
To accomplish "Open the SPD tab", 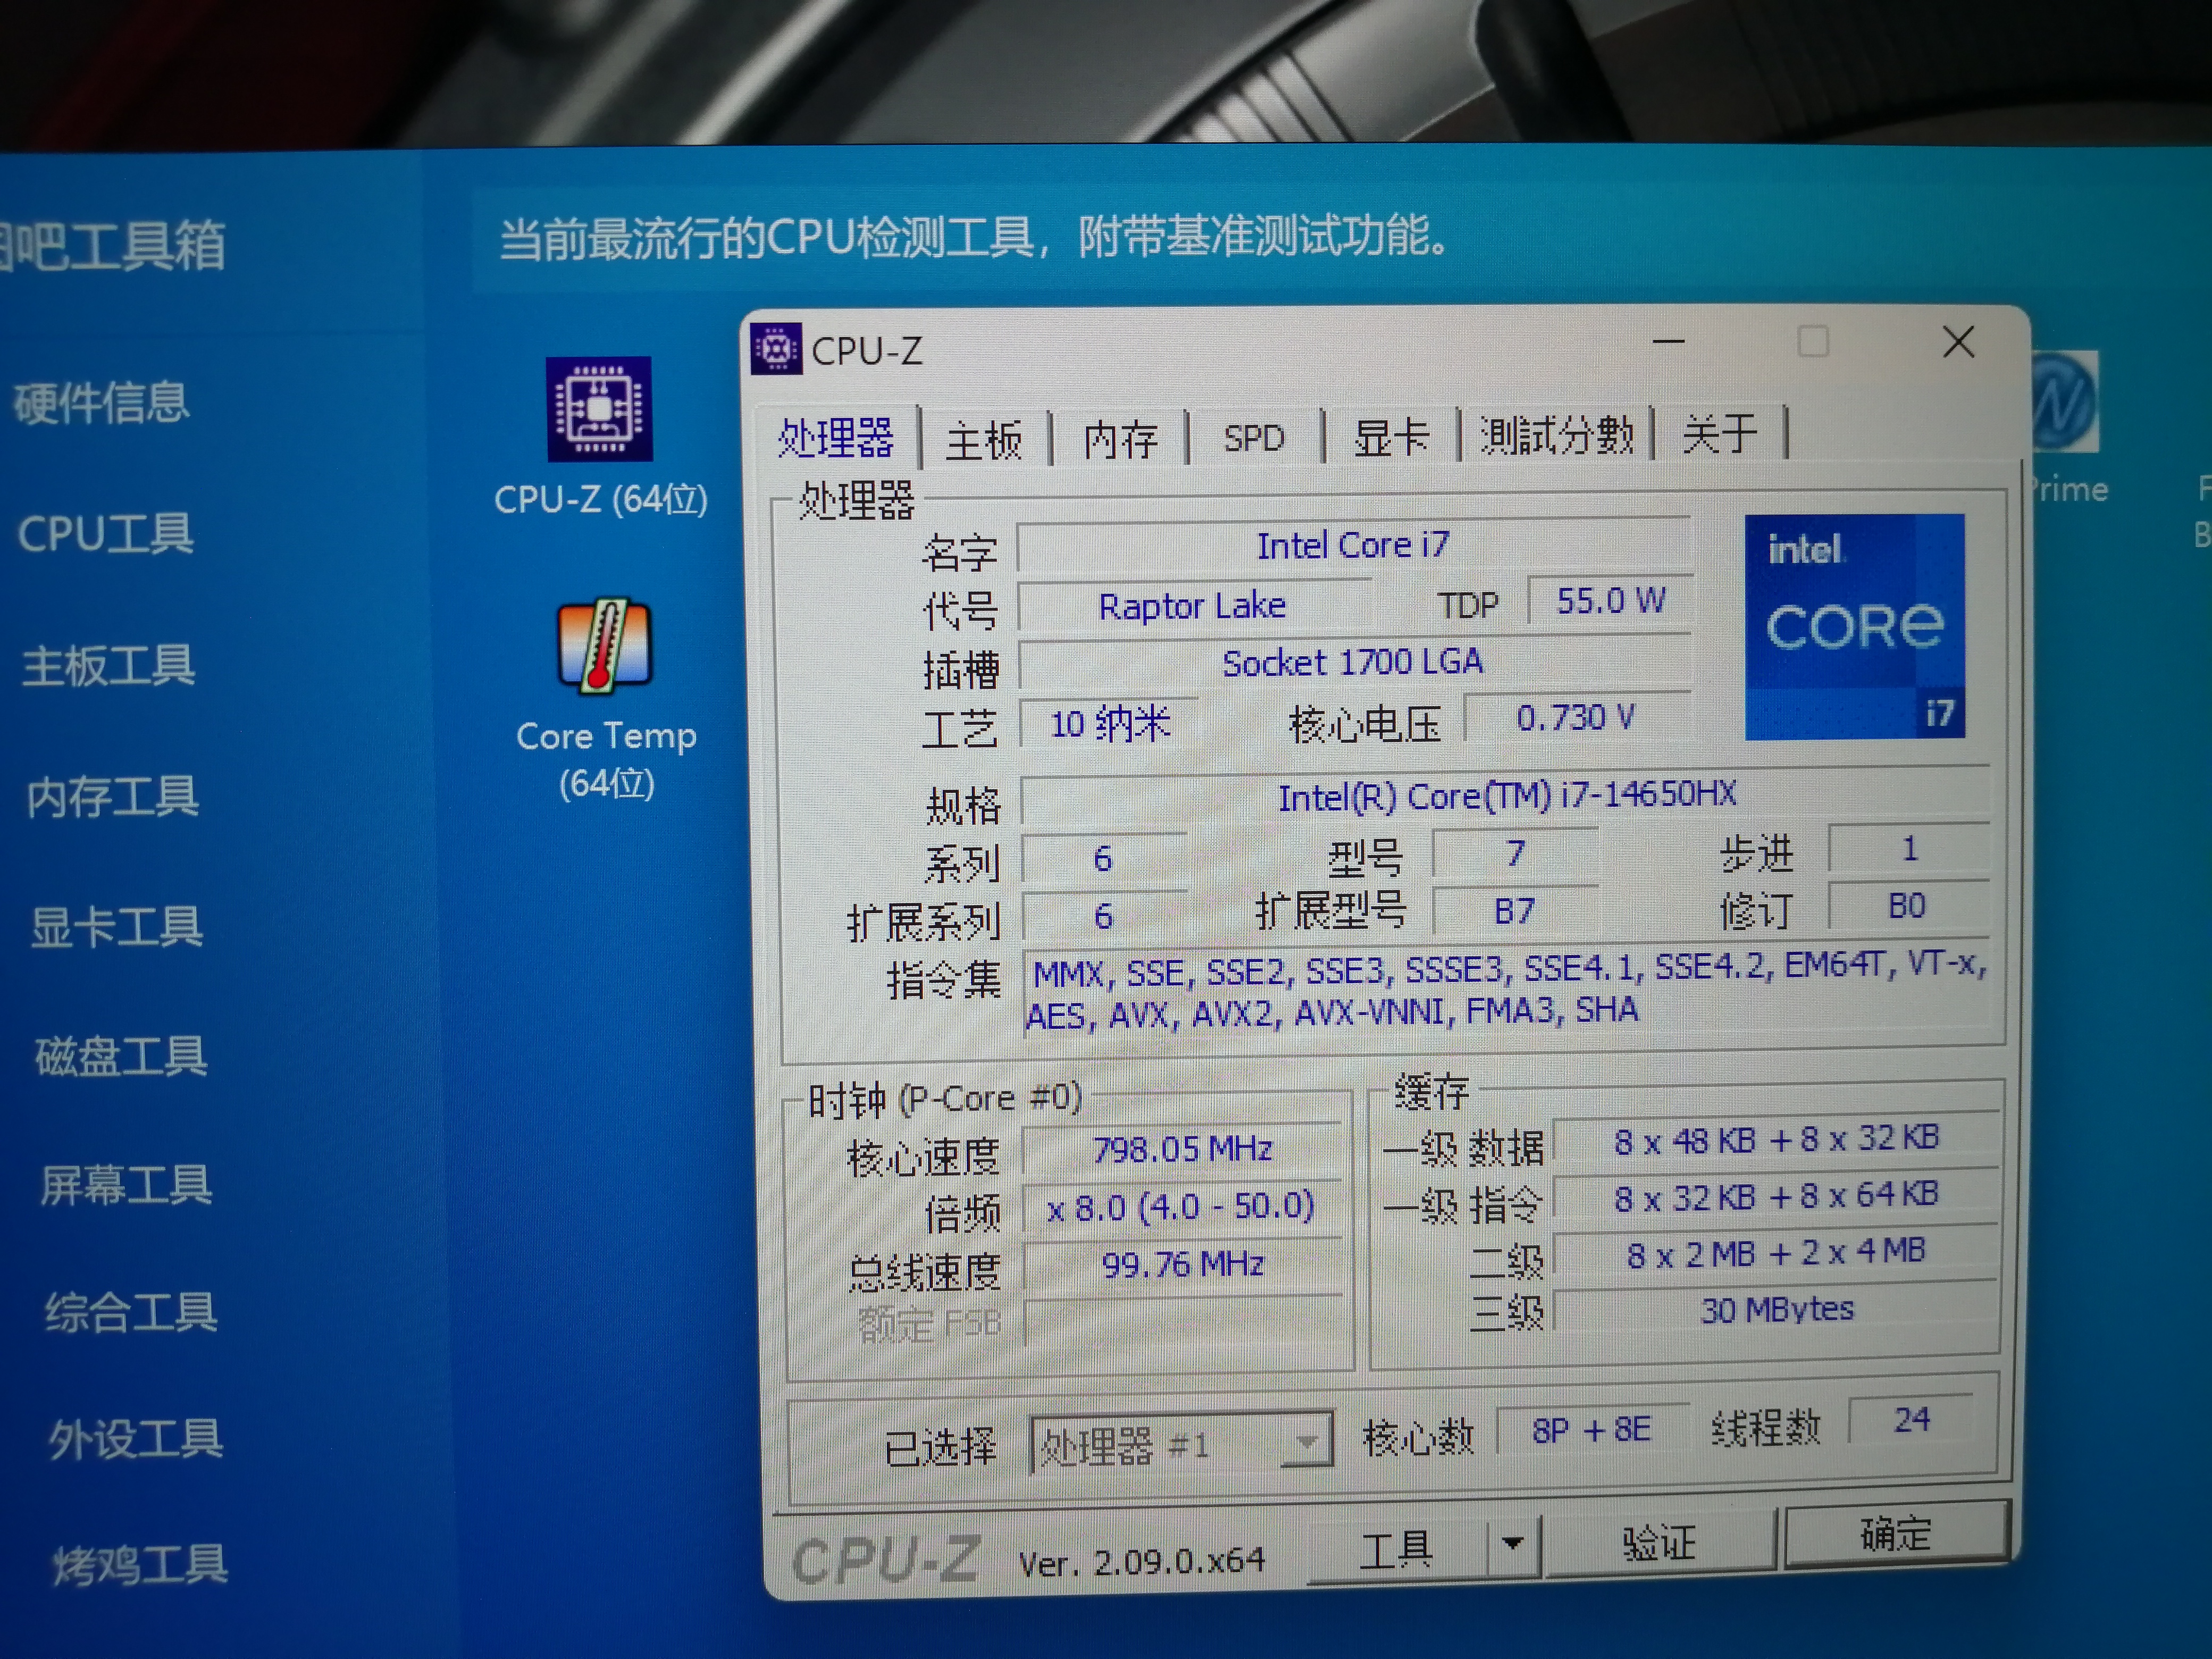I will [1253, 438].
